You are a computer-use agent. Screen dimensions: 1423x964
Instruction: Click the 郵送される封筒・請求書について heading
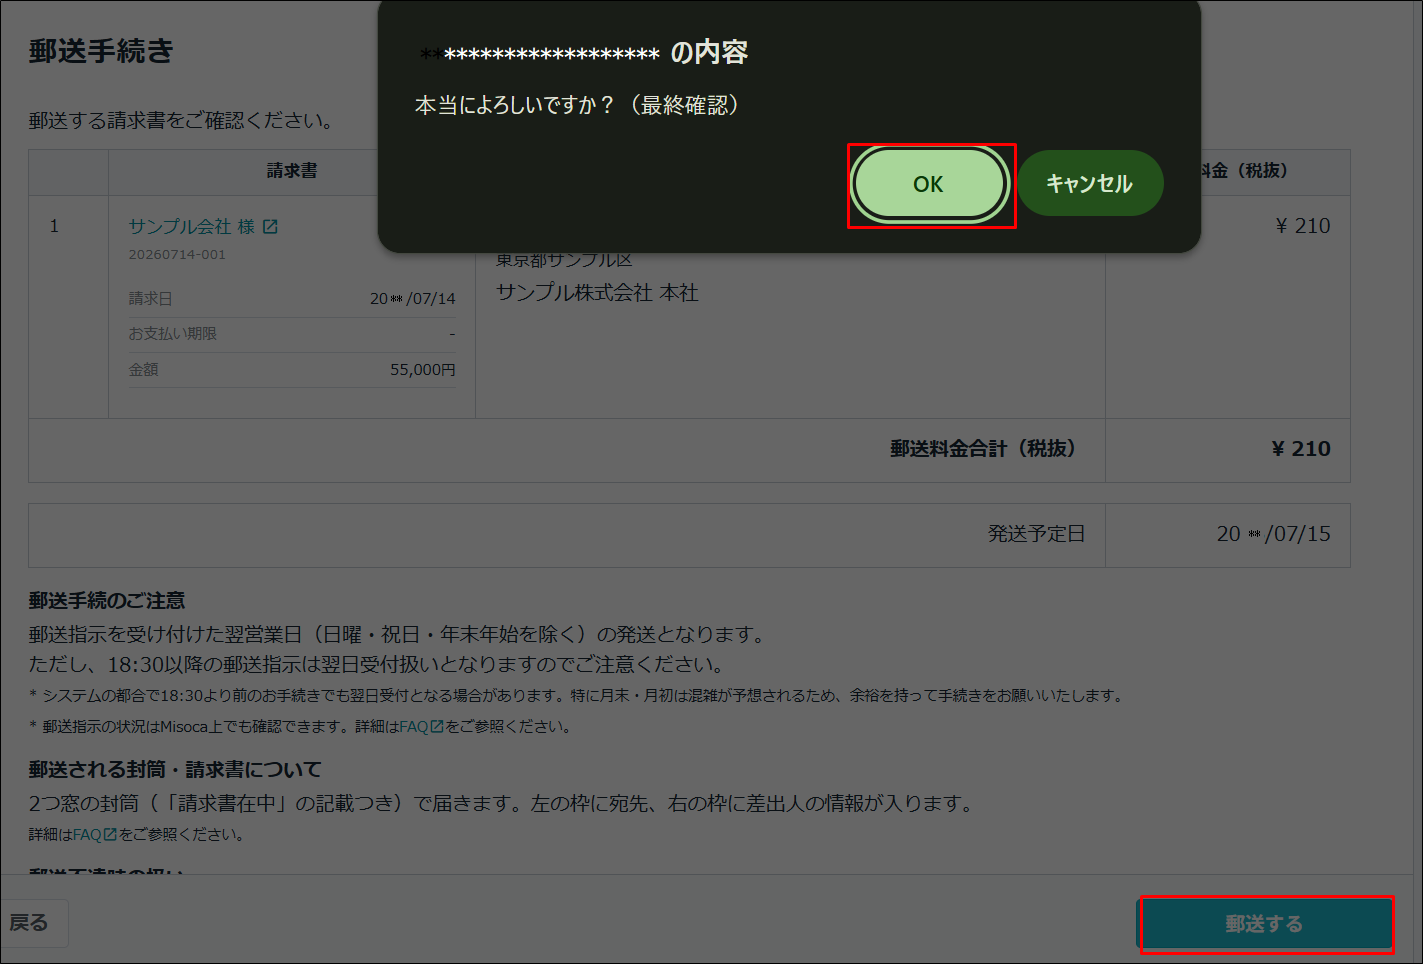coord(175,770)
